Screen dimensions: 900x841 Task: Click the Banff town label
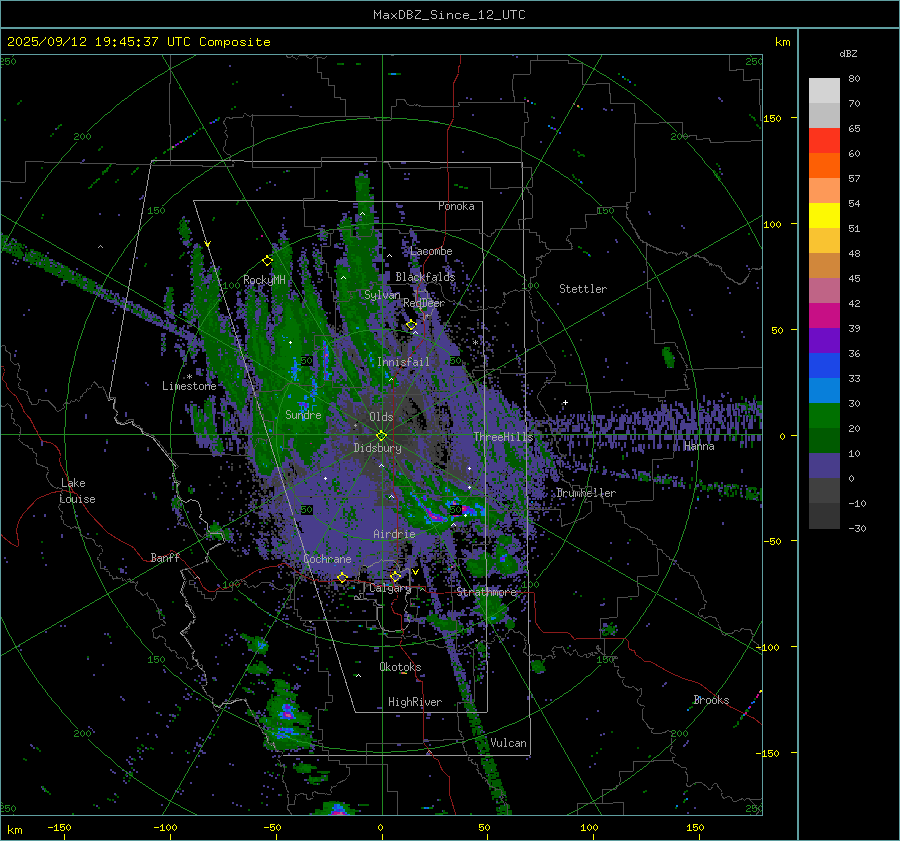(165, 557)
